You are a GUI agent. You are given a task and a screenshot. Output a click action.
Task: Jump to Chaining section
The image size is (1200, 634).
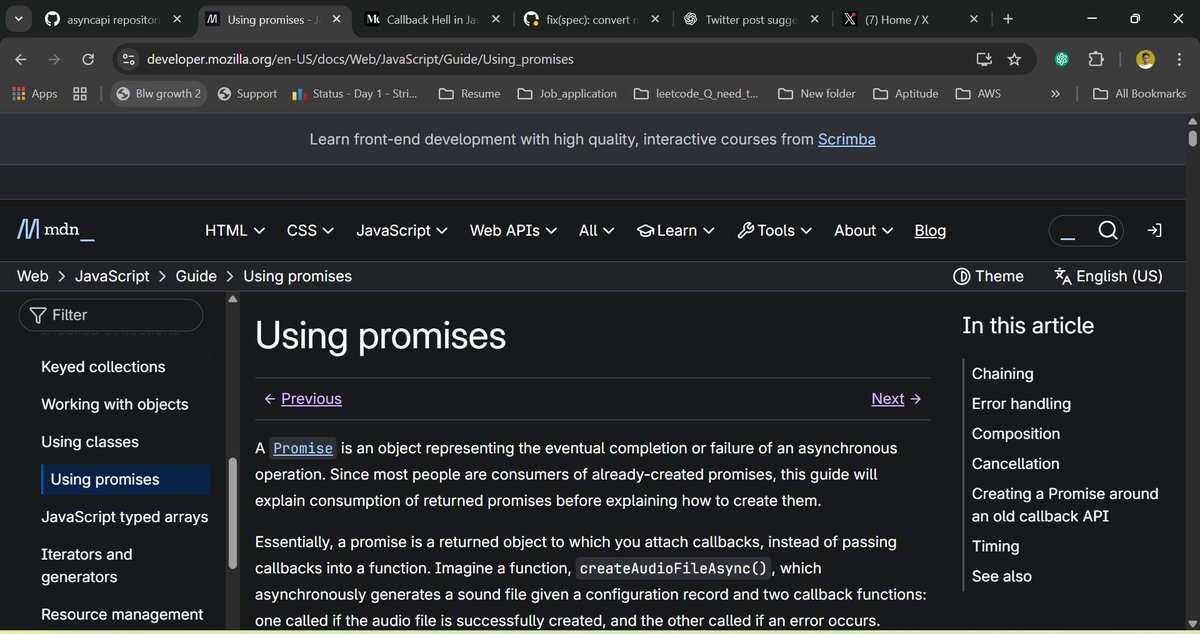pos(1003,374)
